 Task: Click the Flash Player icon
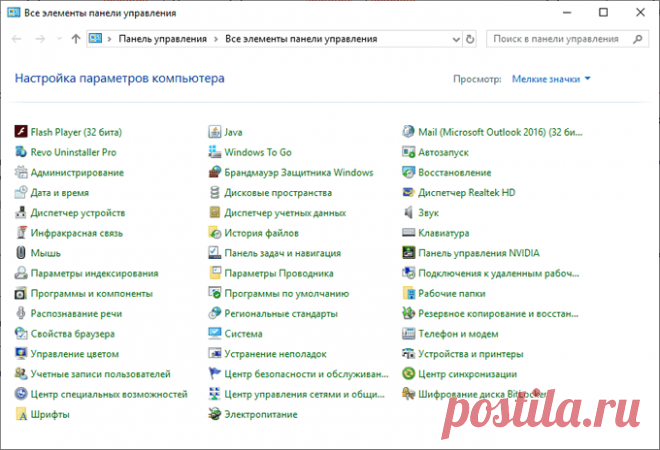click(21, 132)
